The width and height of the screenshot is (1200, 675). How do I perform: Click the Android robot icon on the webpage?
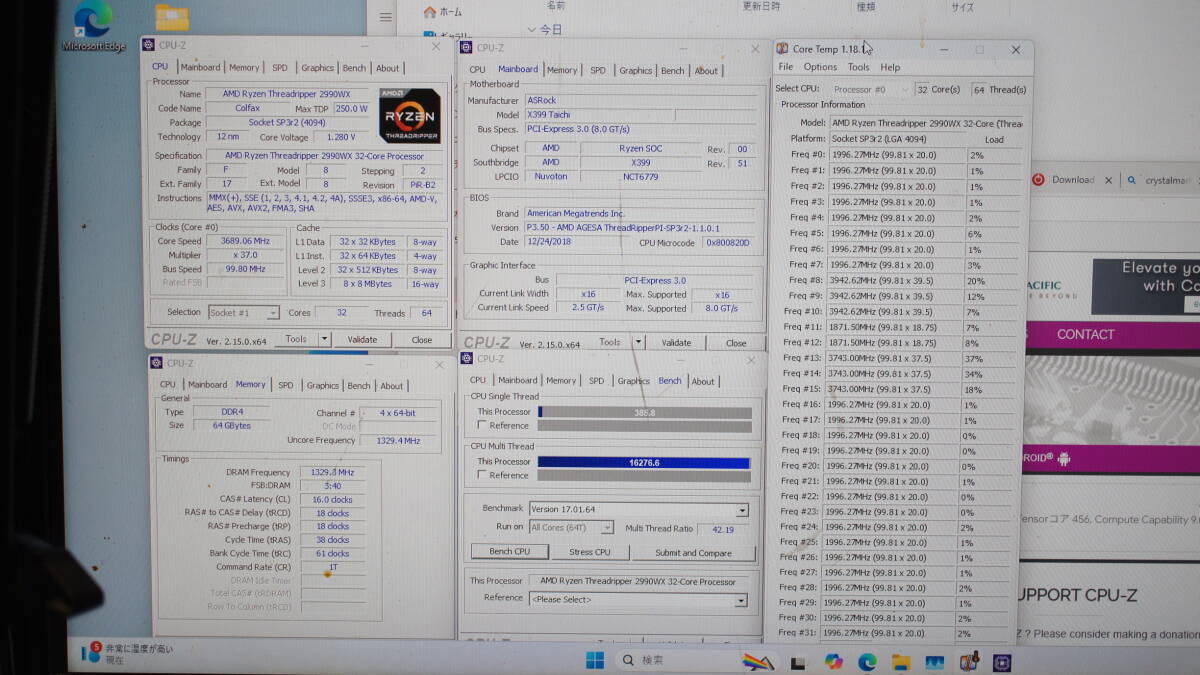coord(1063,458)
